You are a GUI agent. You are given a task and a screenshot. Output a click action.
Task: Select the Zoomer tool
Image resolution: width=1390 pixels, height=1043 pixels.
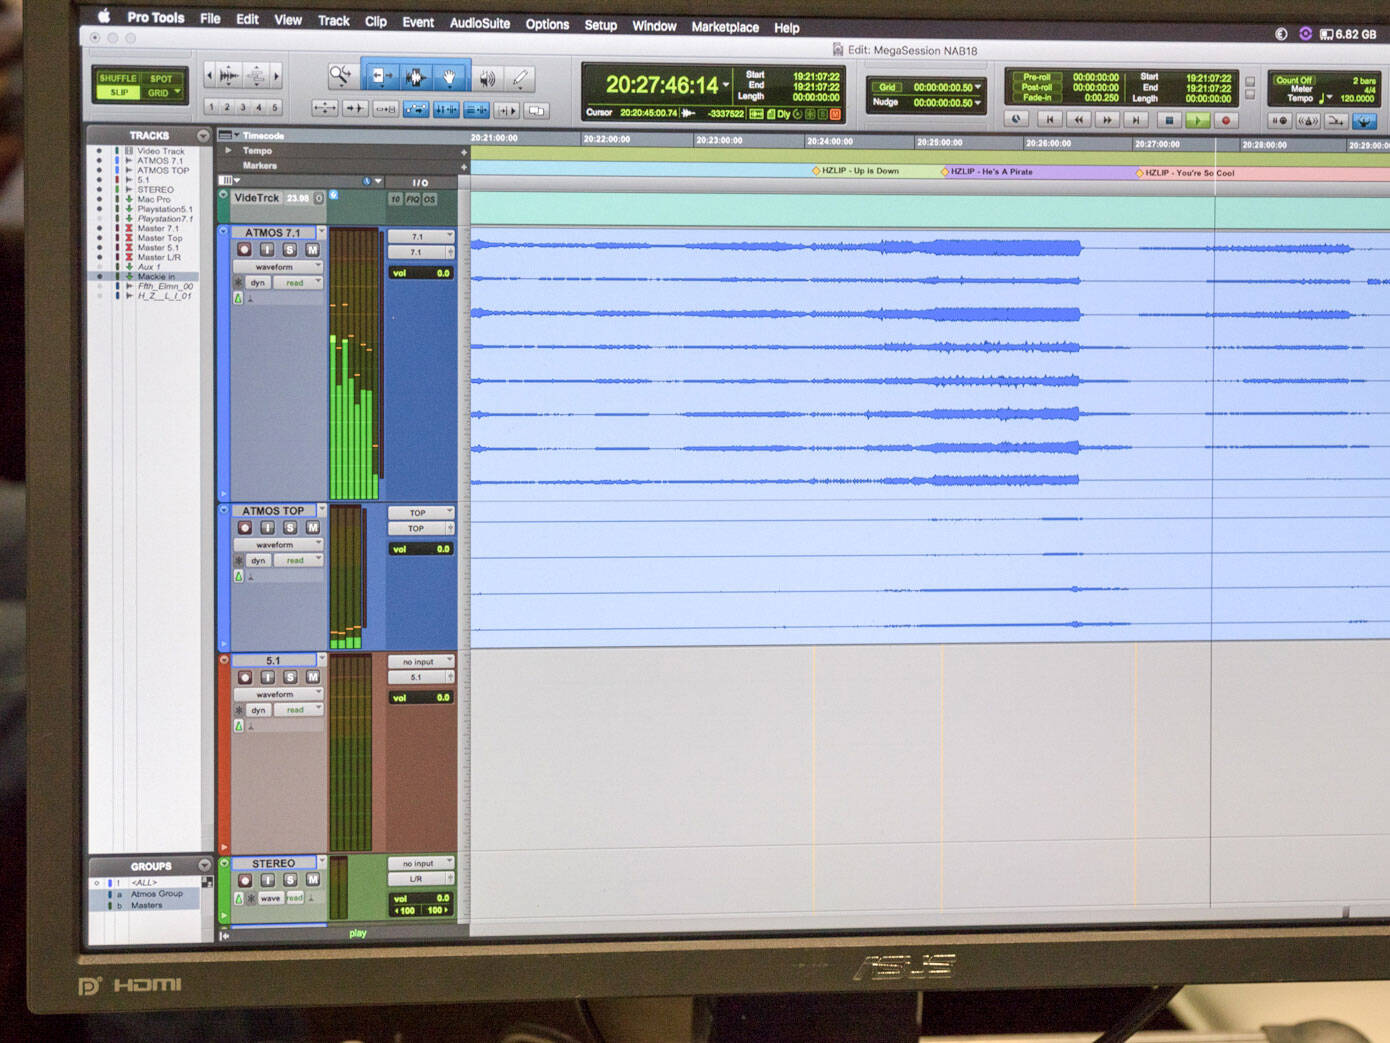(x=341, y=76)
